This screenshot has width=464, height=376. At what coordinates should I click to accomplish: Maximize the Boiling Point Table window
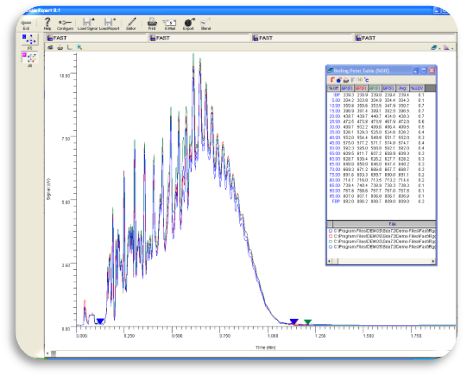tap(424, 70)
